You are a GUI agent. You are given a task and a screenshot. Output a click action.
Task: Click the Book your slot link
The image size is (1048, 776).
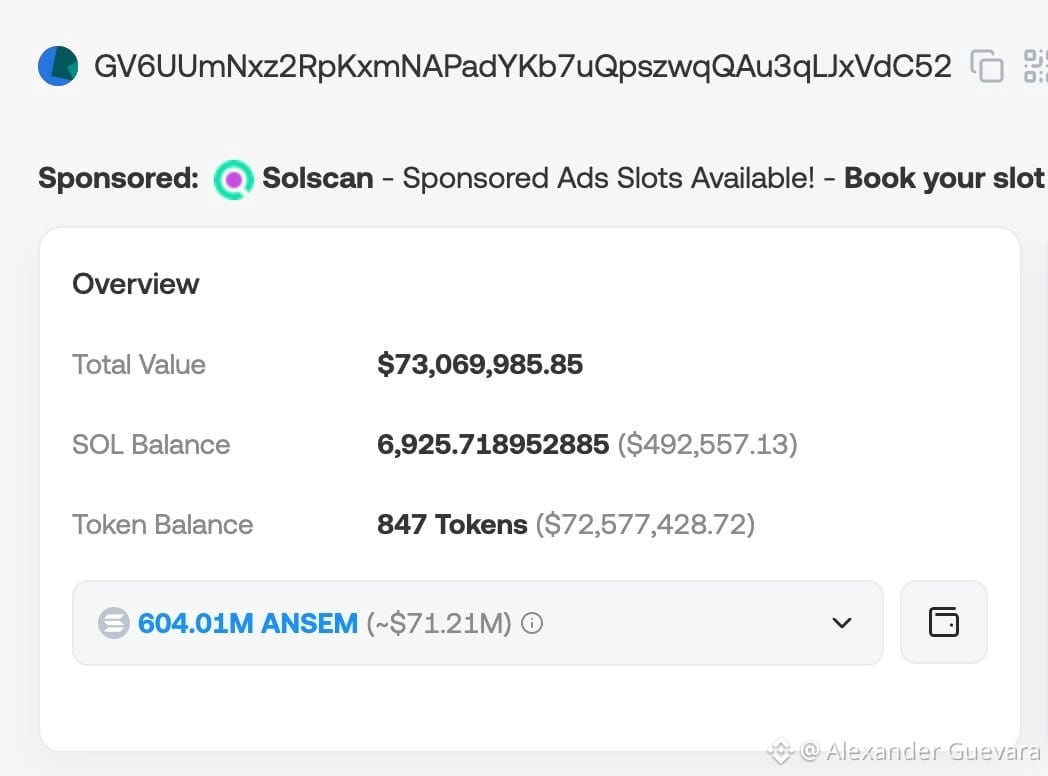[944, 178]
